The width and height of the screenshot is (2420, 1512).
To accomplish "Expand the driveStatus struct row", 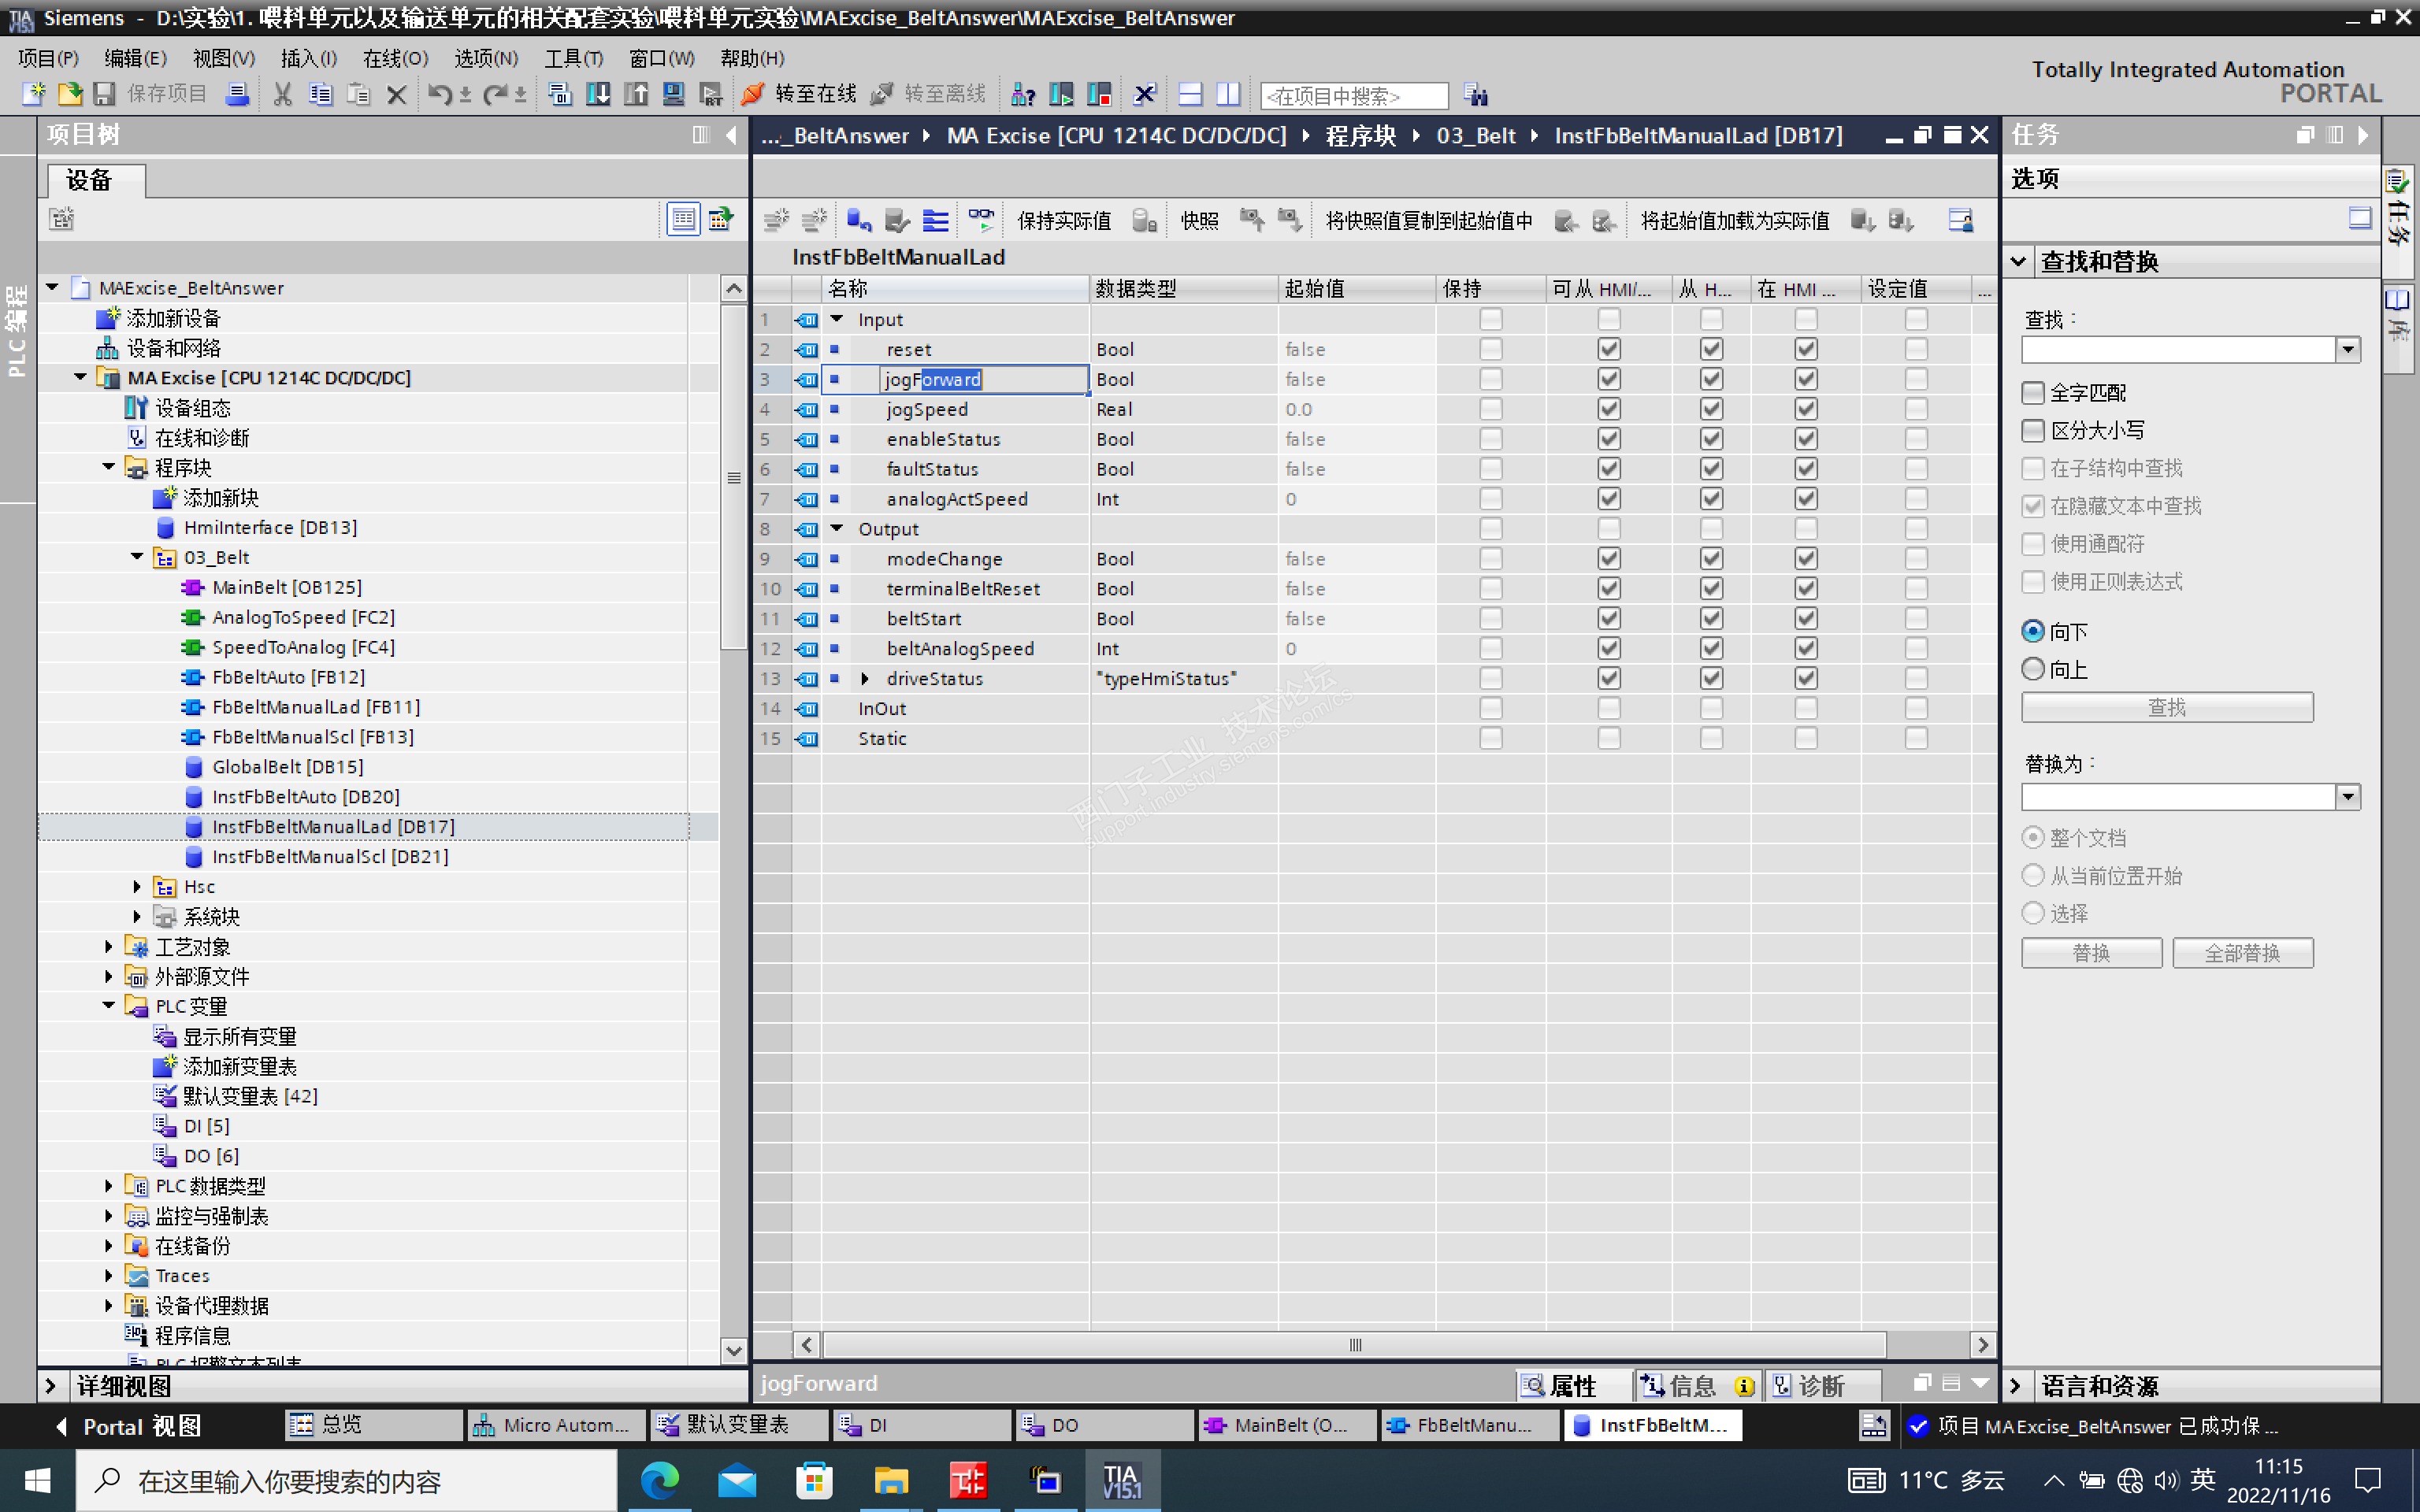I will [x=865, y=678].
